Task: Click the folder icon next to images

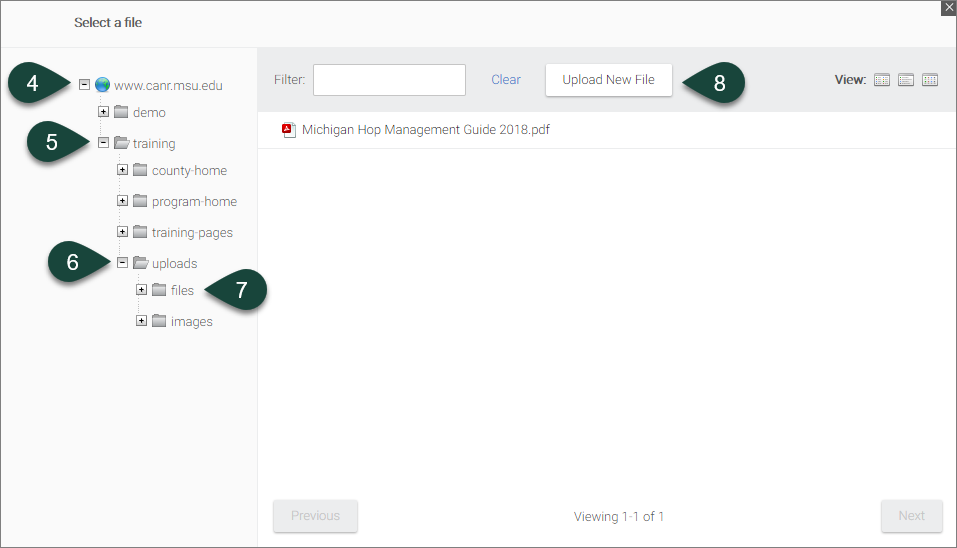Action: (159, 321)
